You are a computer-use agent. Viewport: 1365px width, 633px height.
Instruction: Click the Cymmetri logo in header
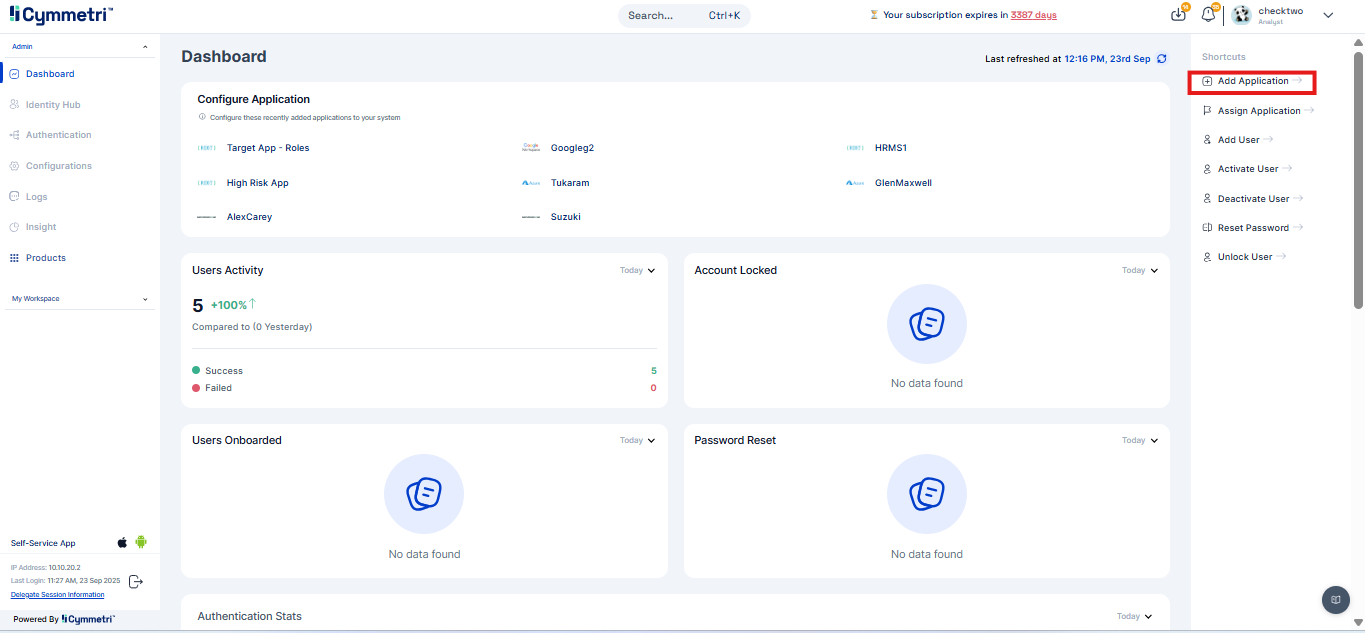click(x=61, y=15)
